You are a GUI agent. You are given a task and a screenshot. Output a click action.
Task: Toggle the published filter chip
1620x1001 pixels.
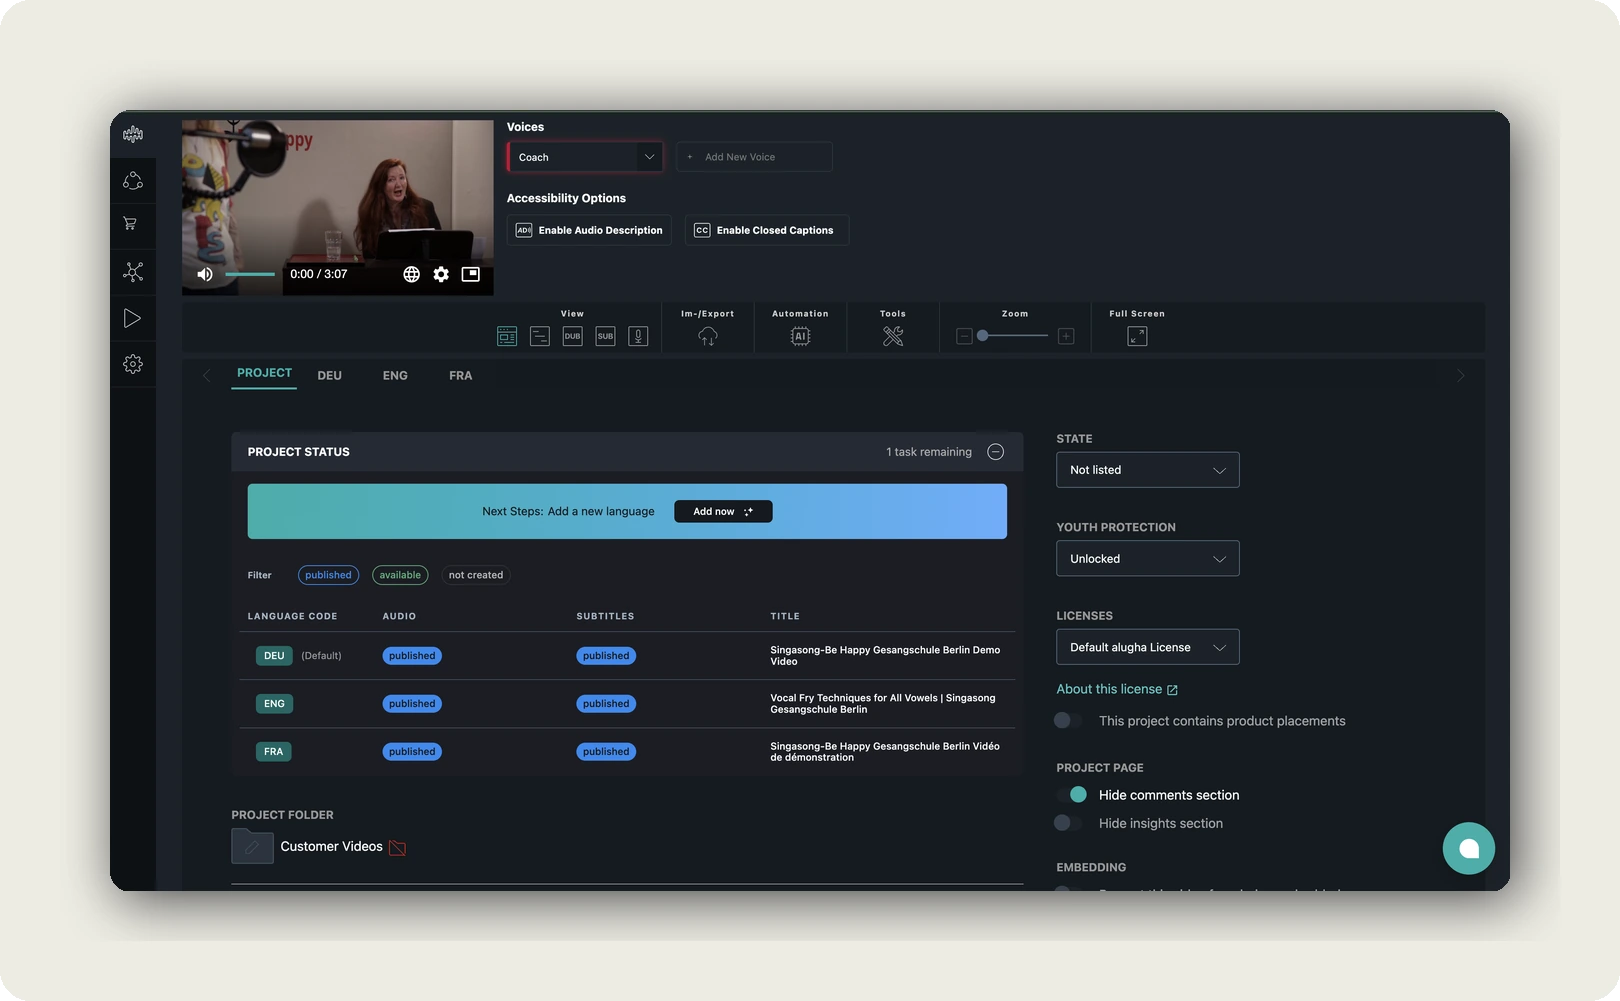coord(328,575)
